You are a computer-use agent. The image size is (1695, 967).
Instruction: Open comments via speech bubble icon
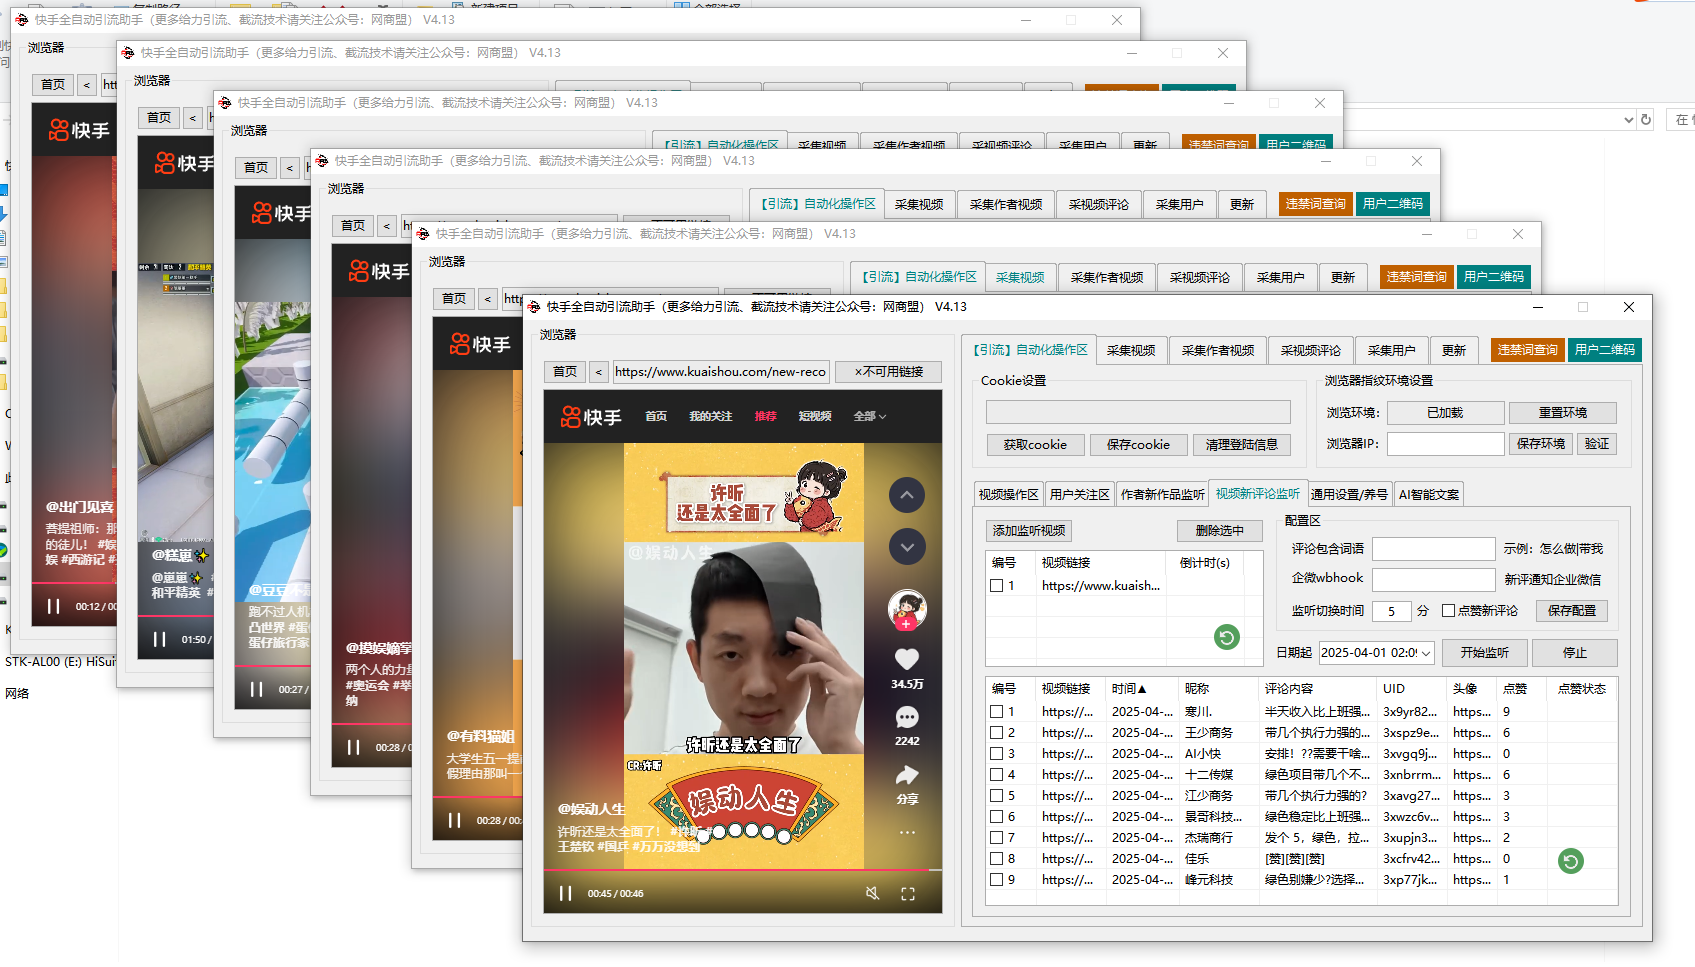point(907,717)
